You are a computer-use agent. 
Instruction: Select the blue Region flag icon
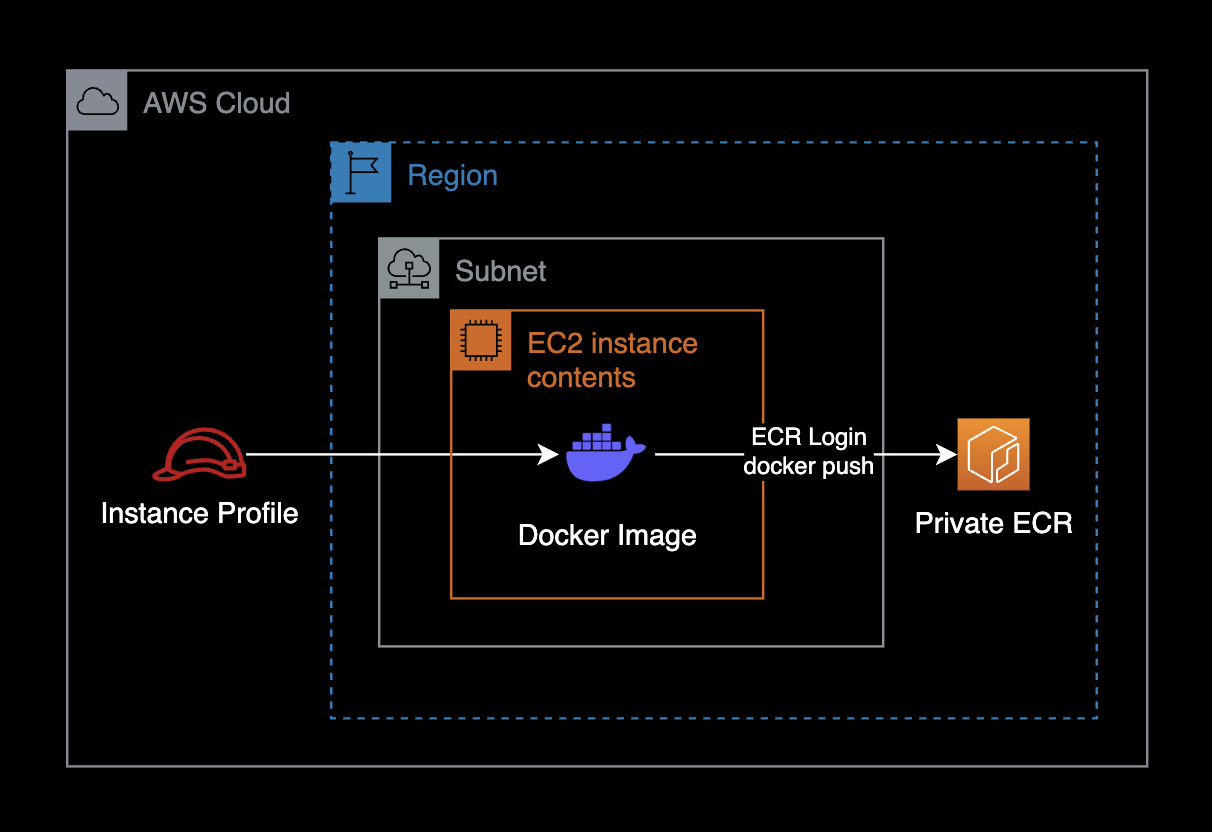tap(361, 173)
